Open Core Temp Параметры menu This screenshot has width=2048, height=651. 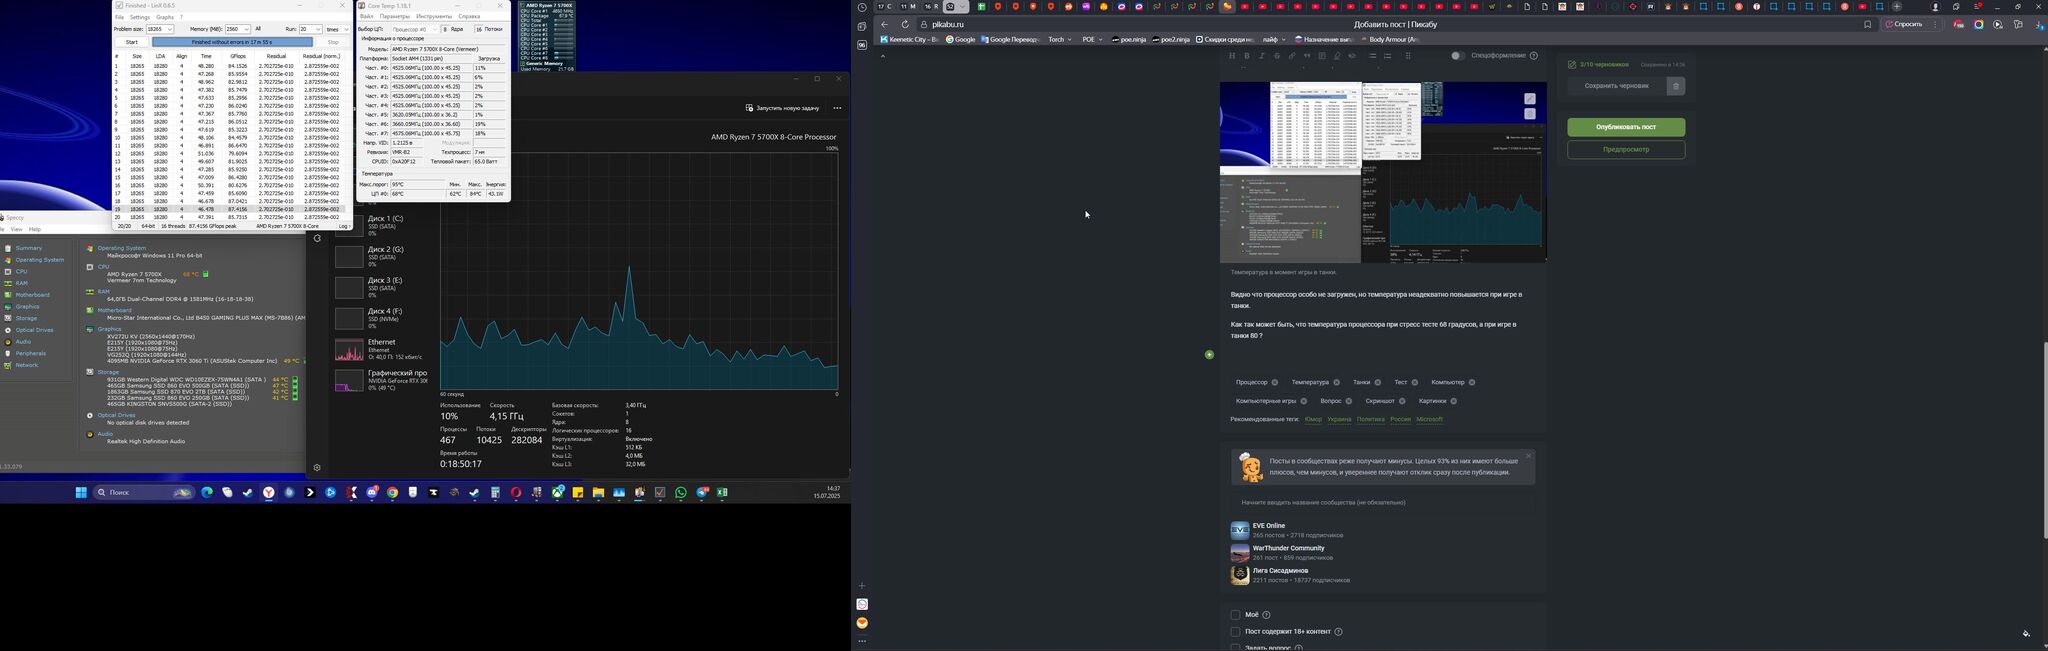tap(394, 16)
